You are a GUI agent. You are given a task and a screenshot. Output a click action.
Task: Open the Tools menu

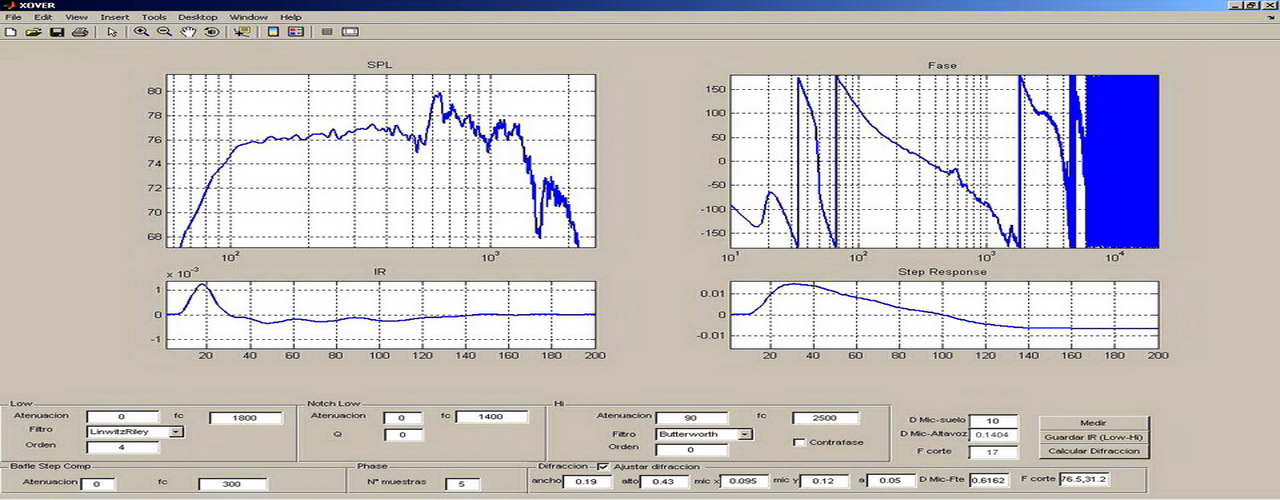point(154,17)
